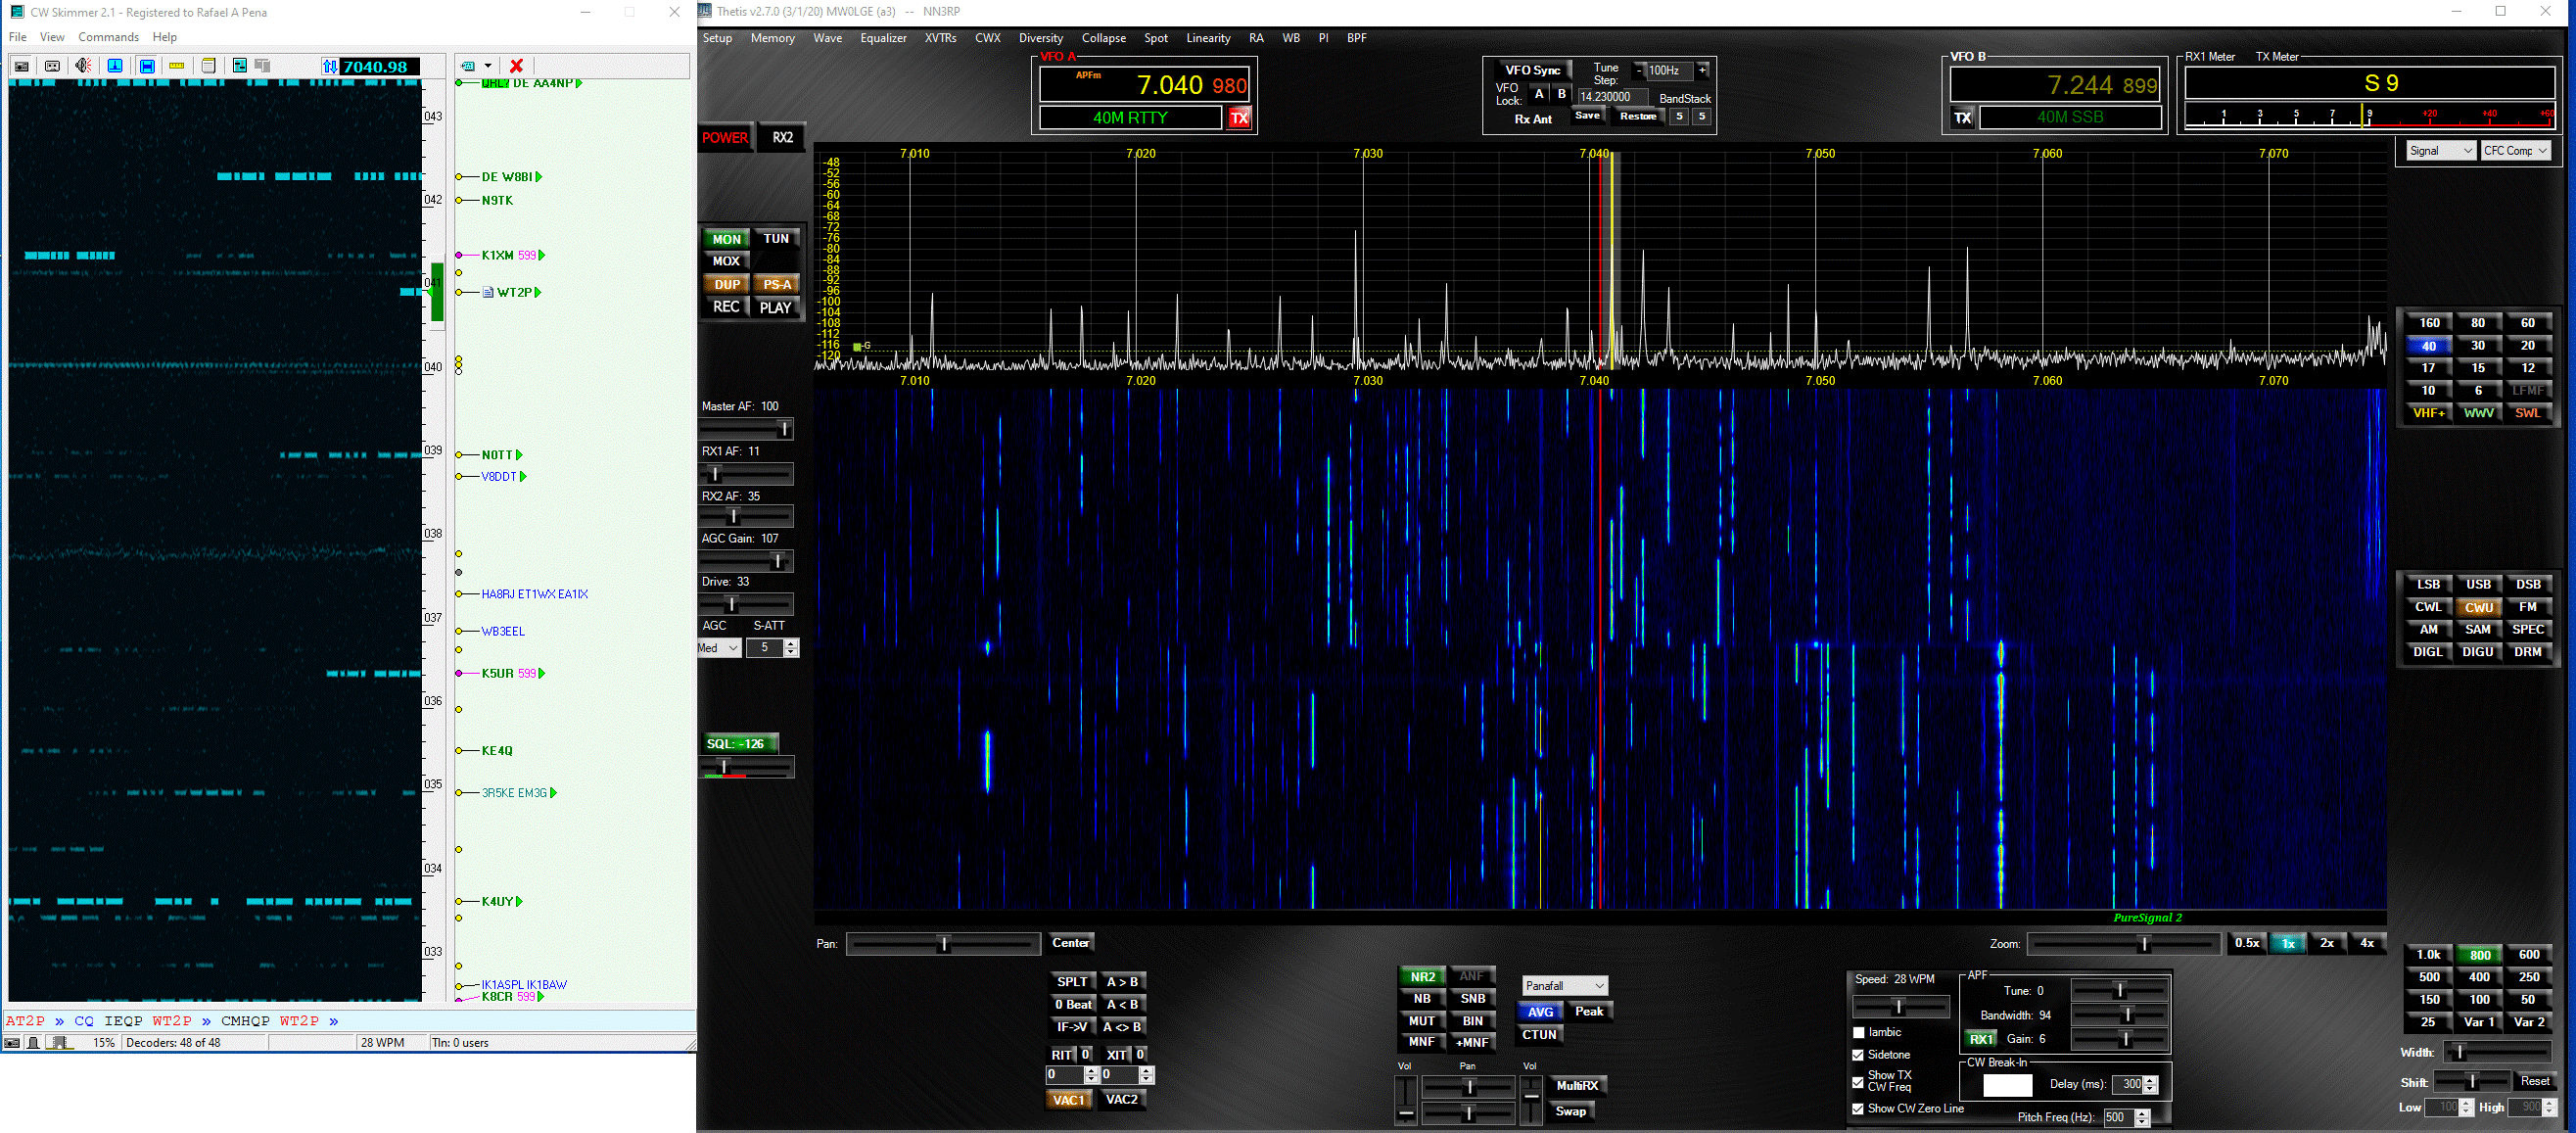The image size is (2576, 1133).
Task: Click the yellow ruler icon in Skimmer toolbar
Action: click(177, 66)
